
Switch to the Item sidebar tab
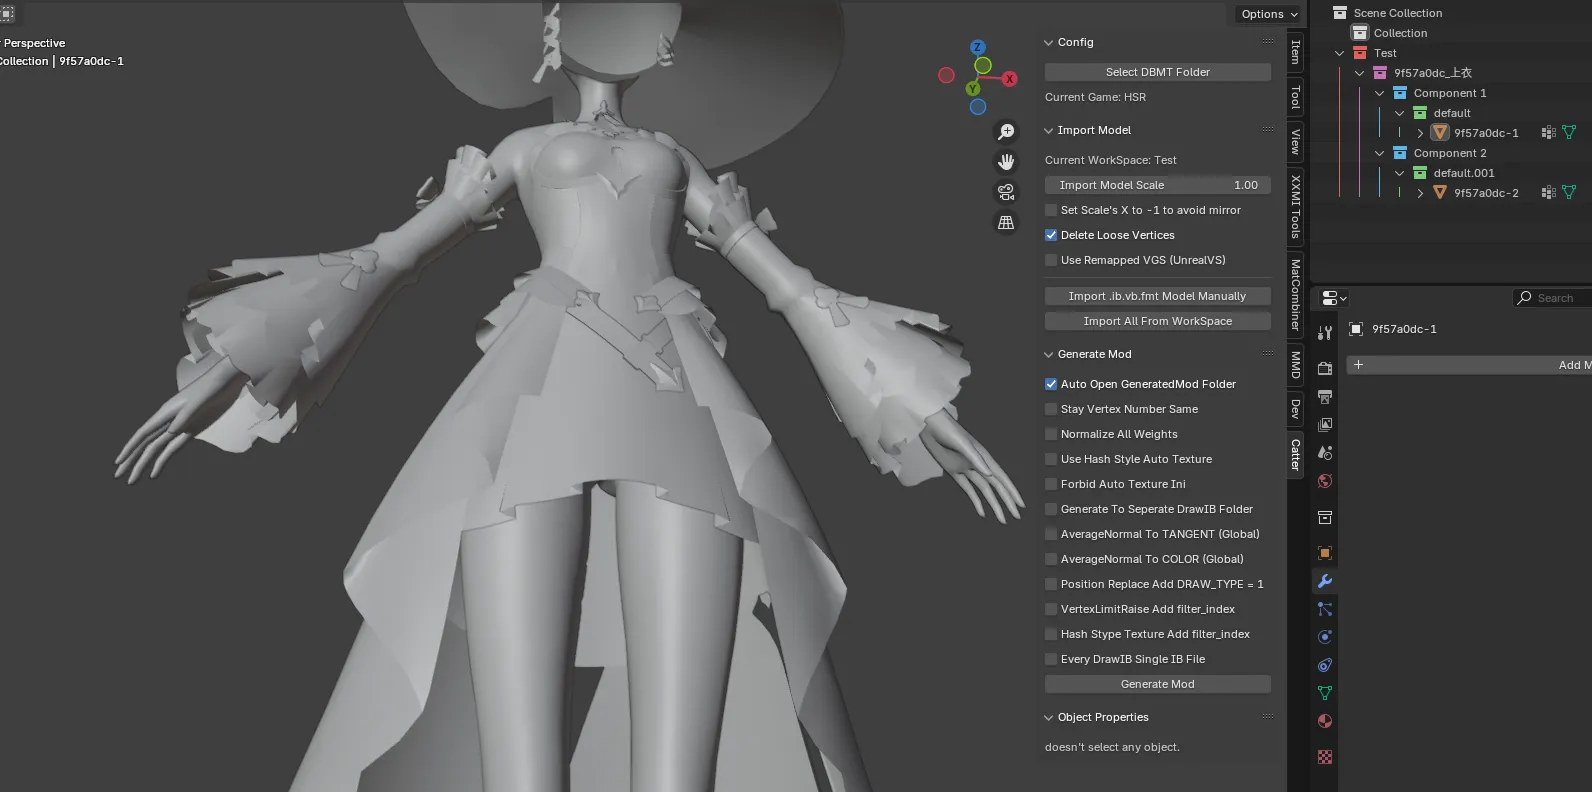pos(1295,51)
